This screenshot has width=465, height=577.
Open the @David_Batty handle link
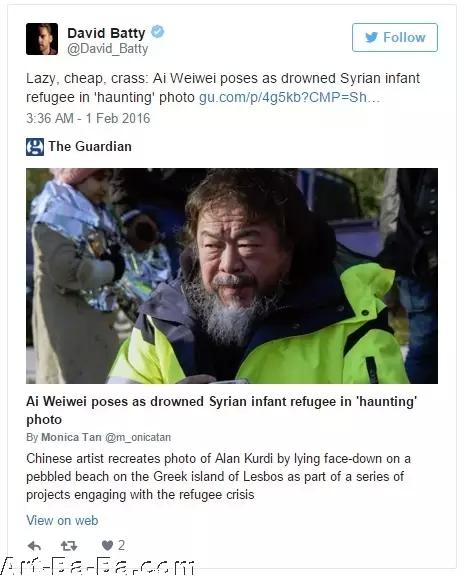point(107,49)
